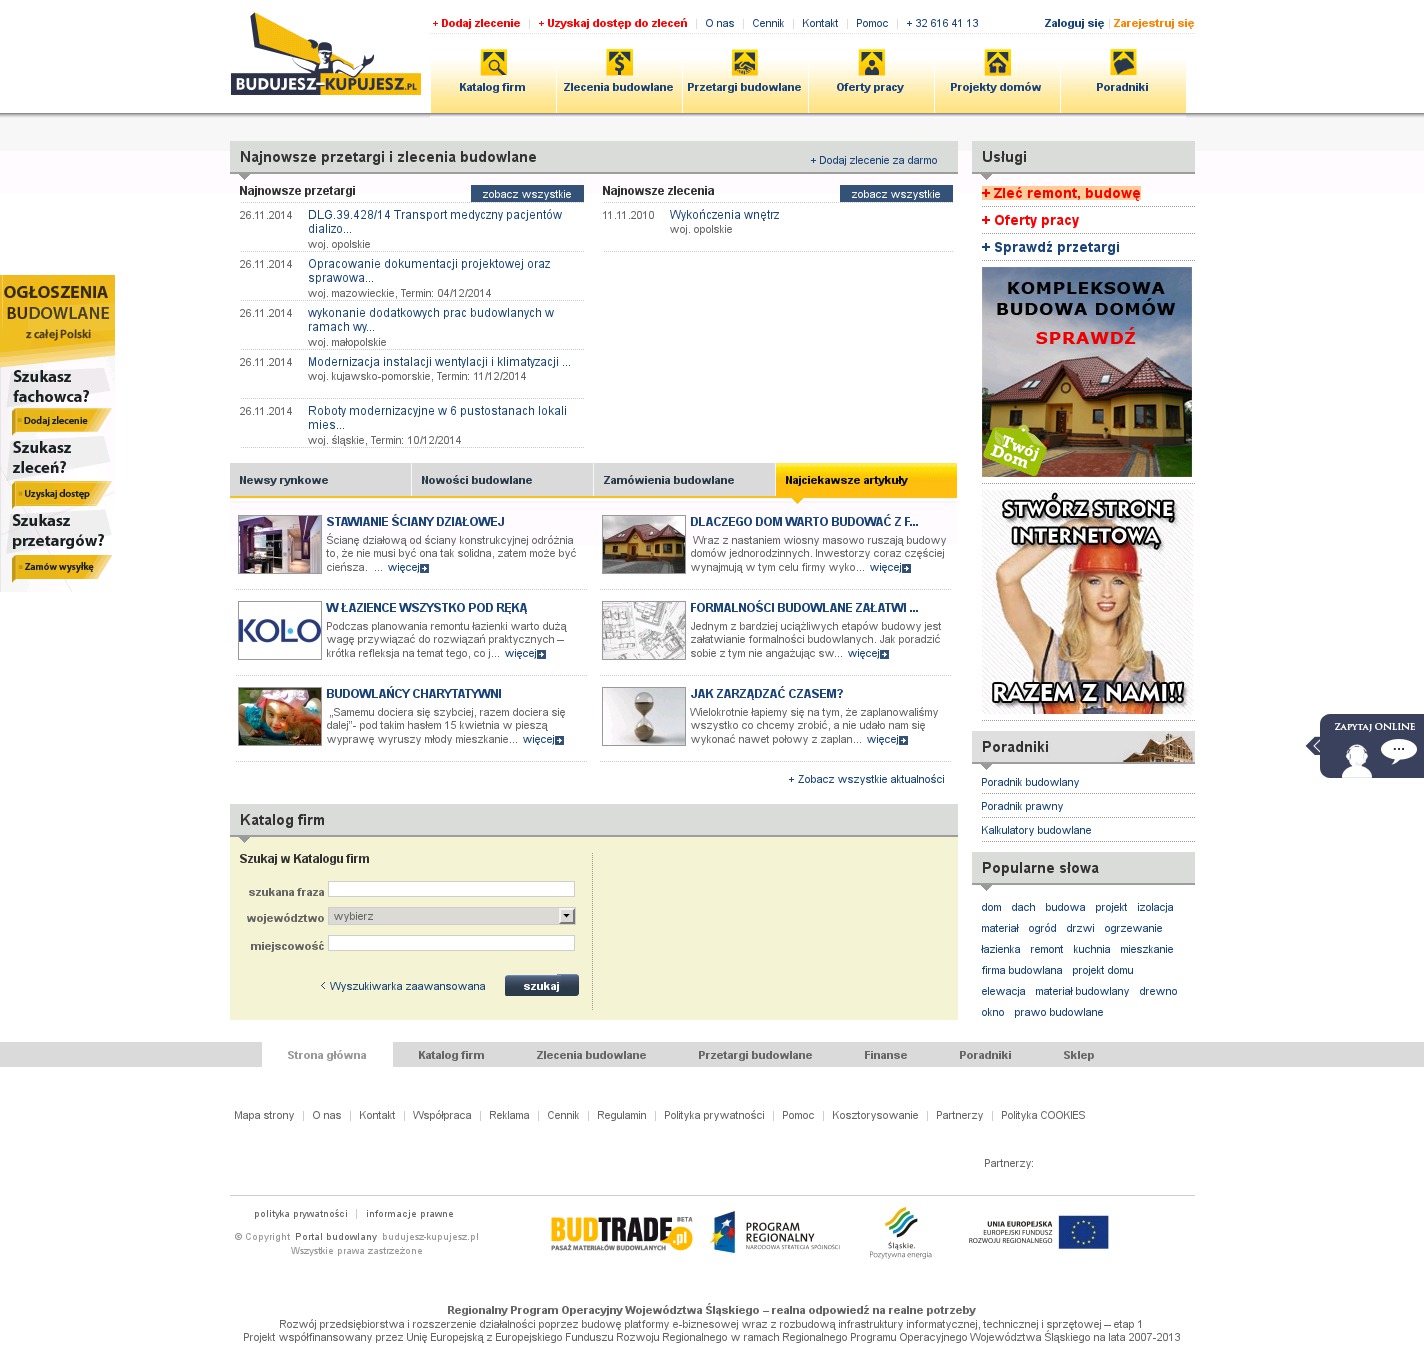Open Regulamin footer link
The height and width of the screenshot is (1370, 1424).
pyautogui.click(x=622, y=1115)
